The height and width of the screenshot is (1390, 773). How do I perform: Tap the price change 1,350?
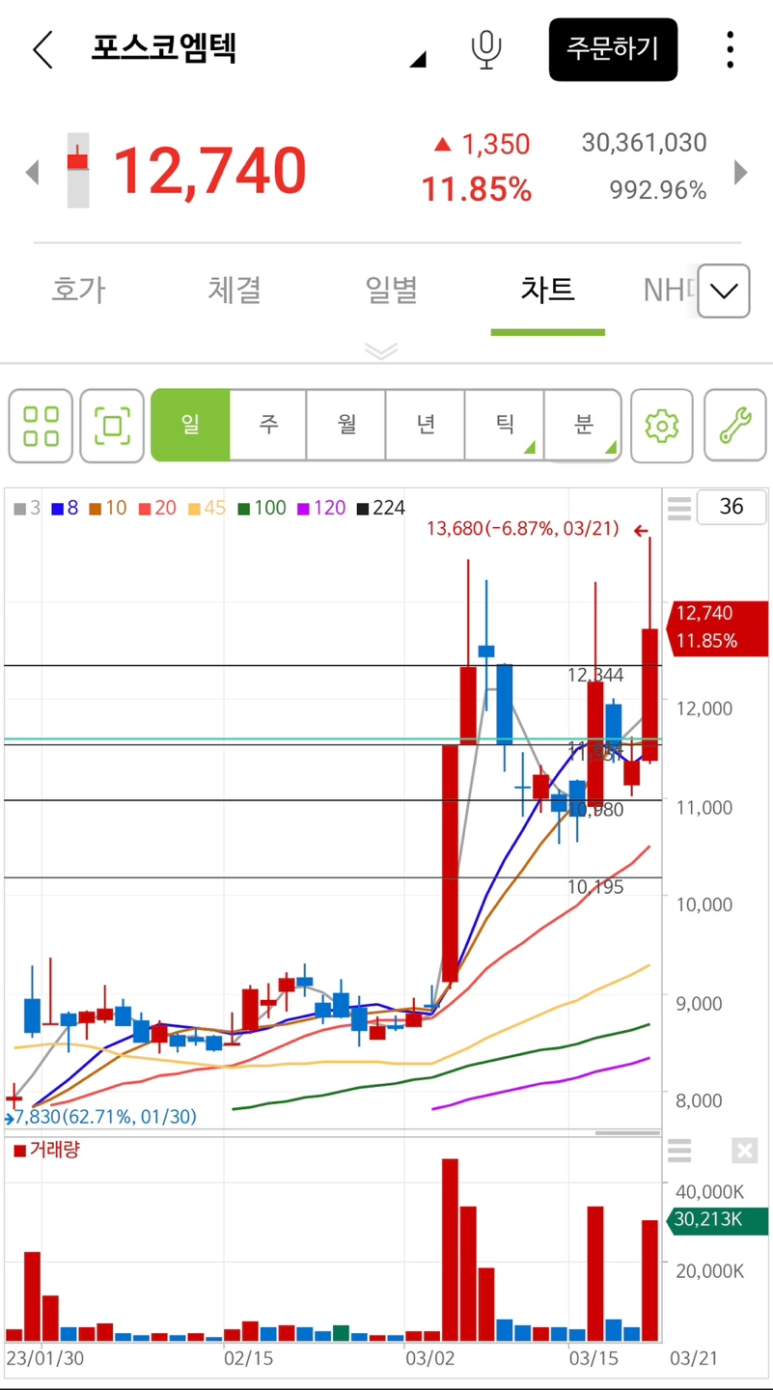481,144
